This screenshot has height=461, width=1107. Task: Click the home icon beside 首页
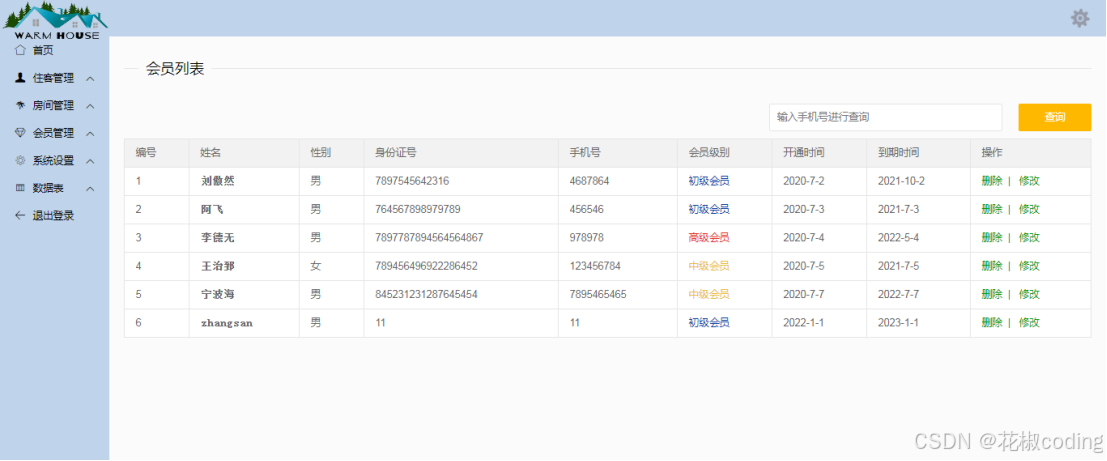(x=20, y=50)
